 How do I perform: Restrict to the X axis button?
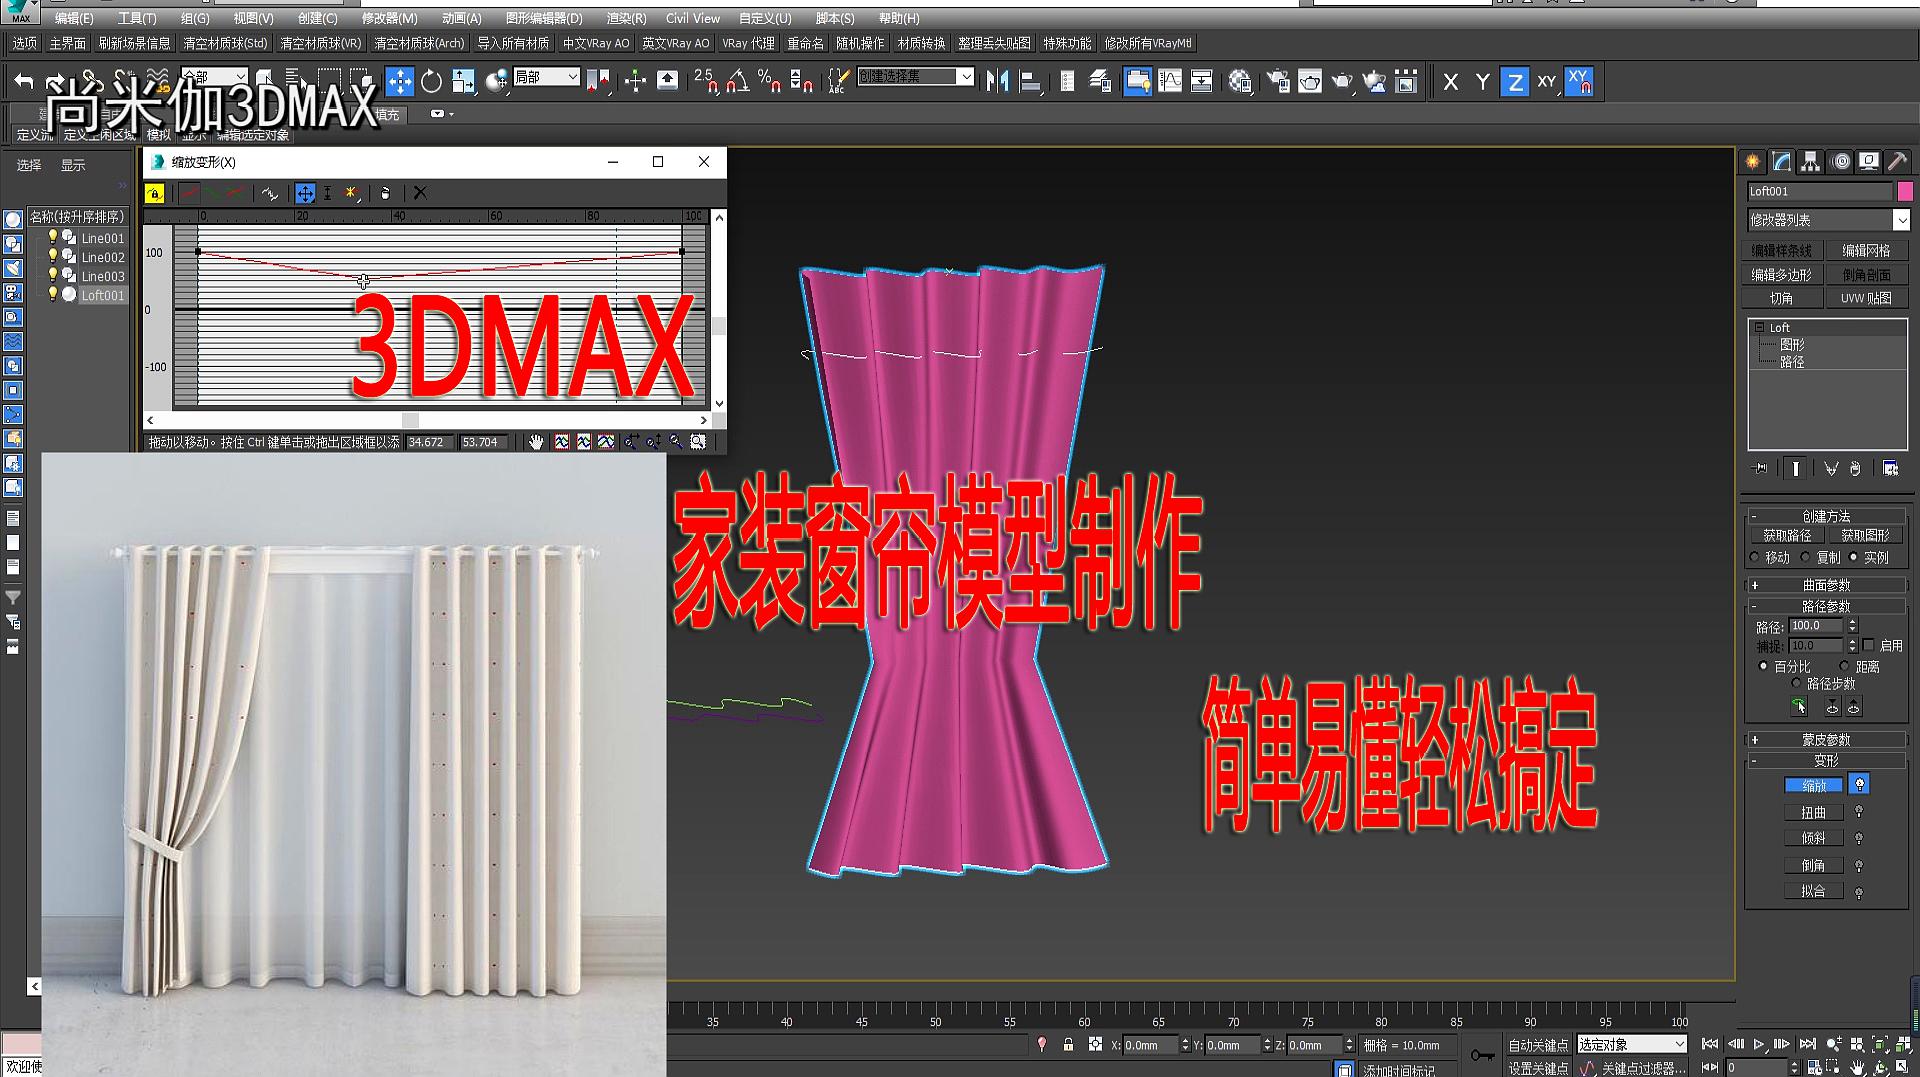coord(1450,82)
